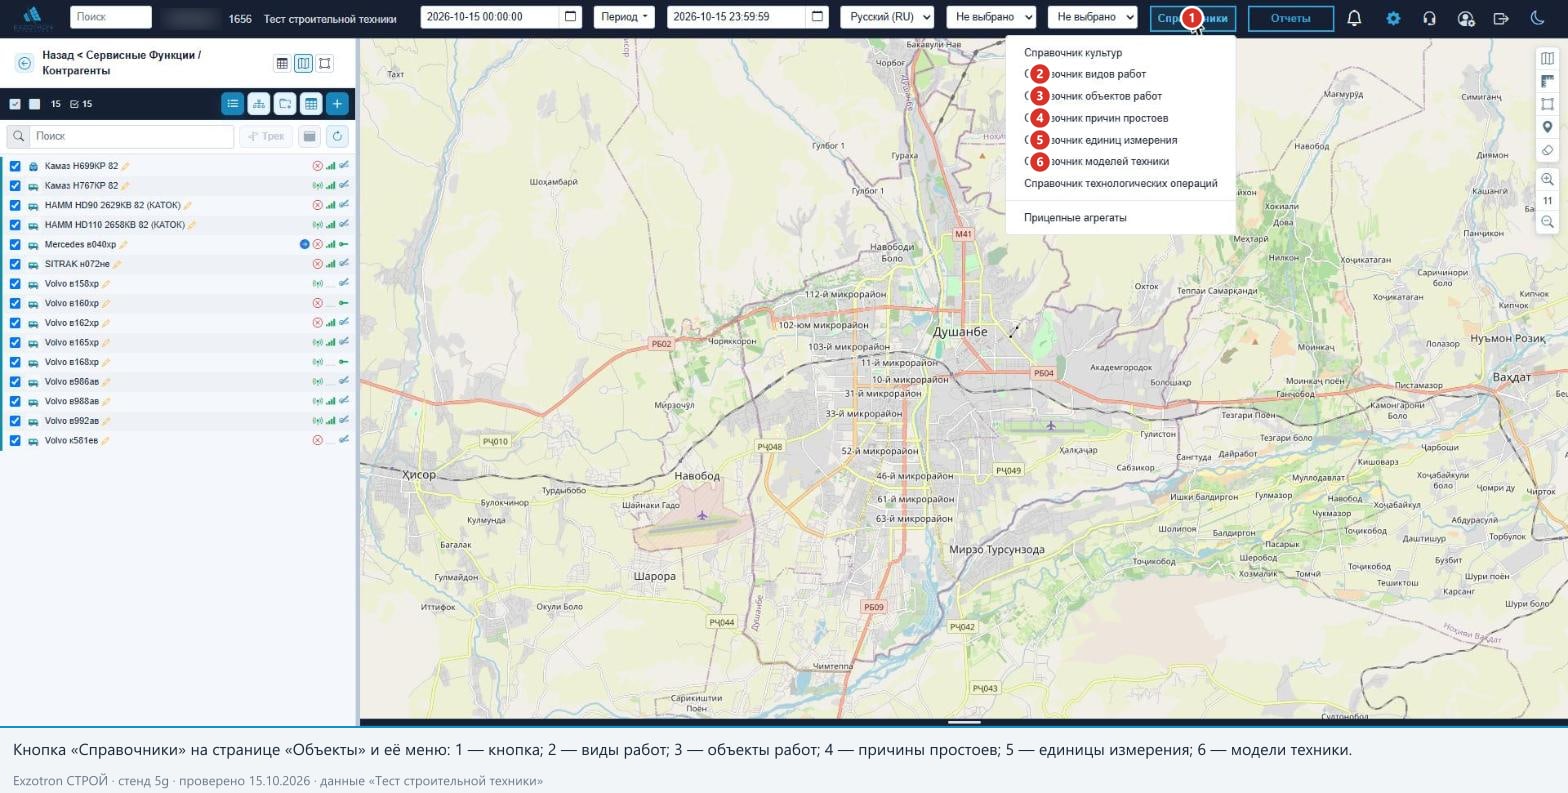Expand the first Не выбрано dropdown
The height and width of the screenshot is (793, 1568).
tap(991, 17)
